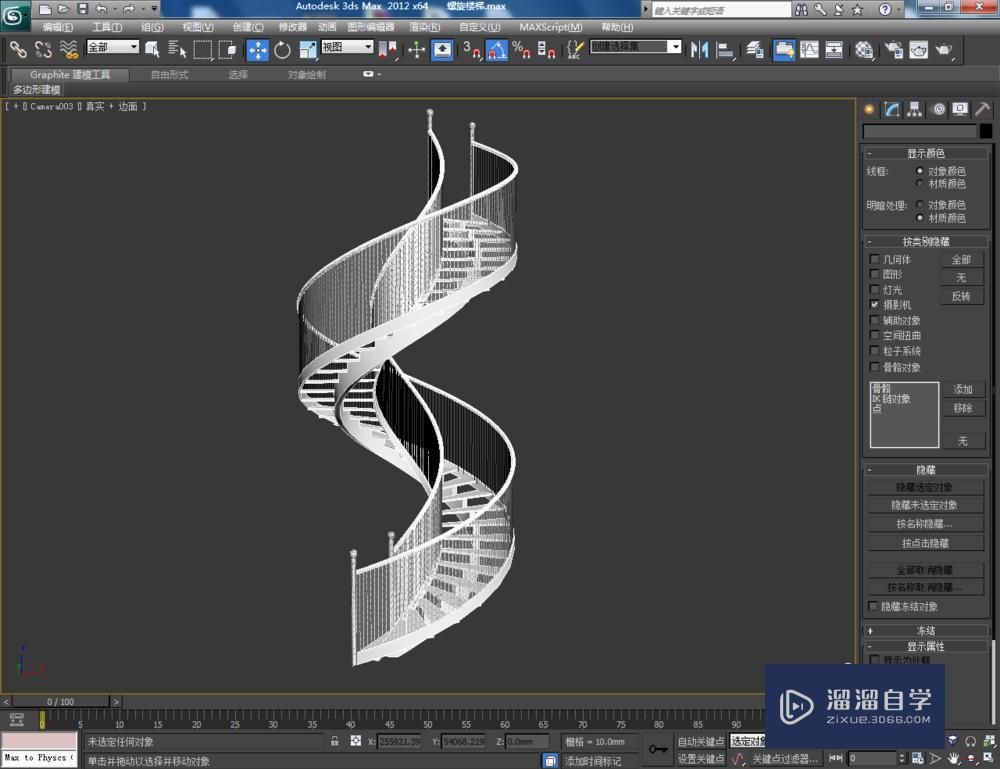Tick the 空间扭曲 checkbox

tap(874, 335)
